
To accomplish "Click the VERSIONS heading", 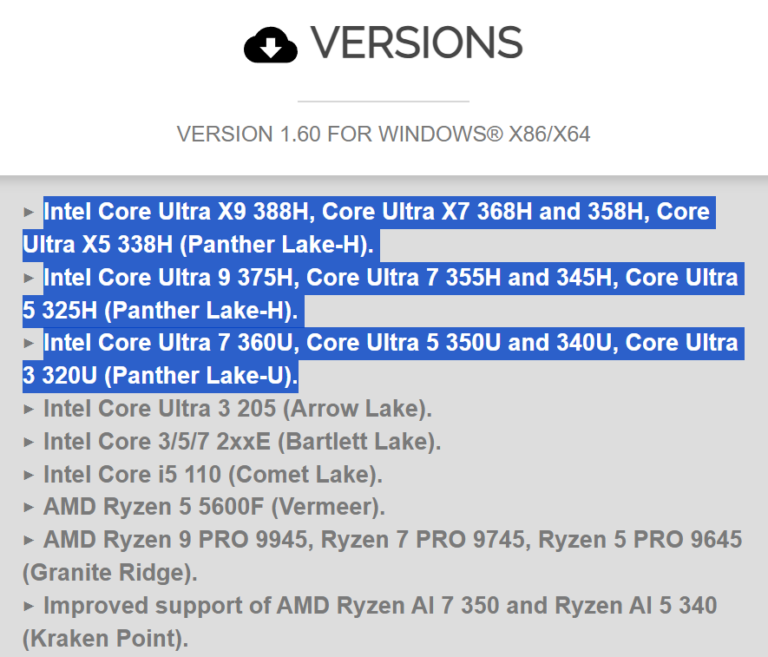I will pos(416,43).
